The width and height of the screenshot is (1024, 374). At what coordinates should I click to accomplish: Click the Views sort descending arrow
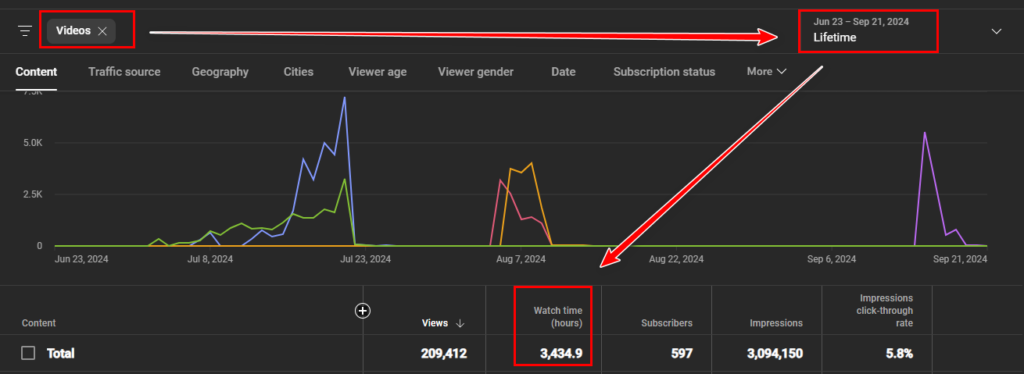[x=460, y=323]
